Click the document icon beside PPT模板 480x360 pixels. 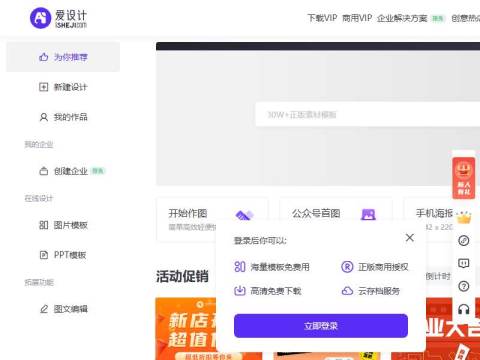(x=44, y=255)
